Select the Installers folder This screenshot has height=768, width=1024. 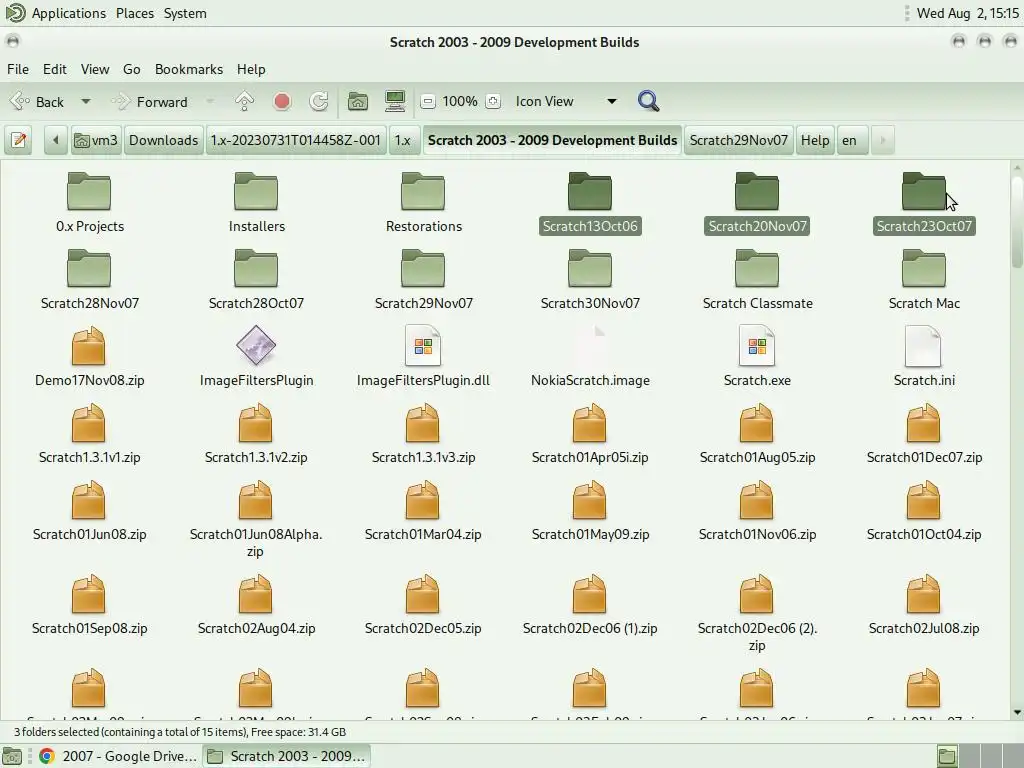257,202
